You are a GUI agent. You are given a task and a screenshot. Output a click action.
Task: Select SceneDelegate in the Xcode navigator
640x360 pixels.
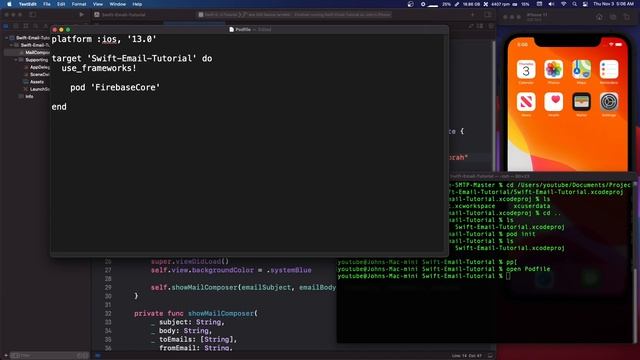(x=39, y=74)
